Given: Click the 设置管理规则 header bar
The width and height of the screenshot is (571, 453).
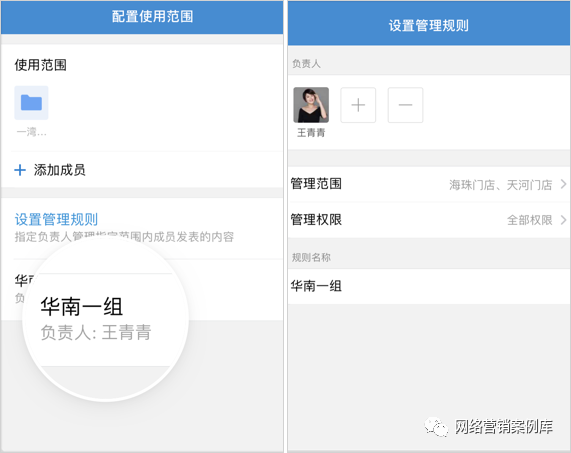Looking at the screenshot, I should pos(429,24).
